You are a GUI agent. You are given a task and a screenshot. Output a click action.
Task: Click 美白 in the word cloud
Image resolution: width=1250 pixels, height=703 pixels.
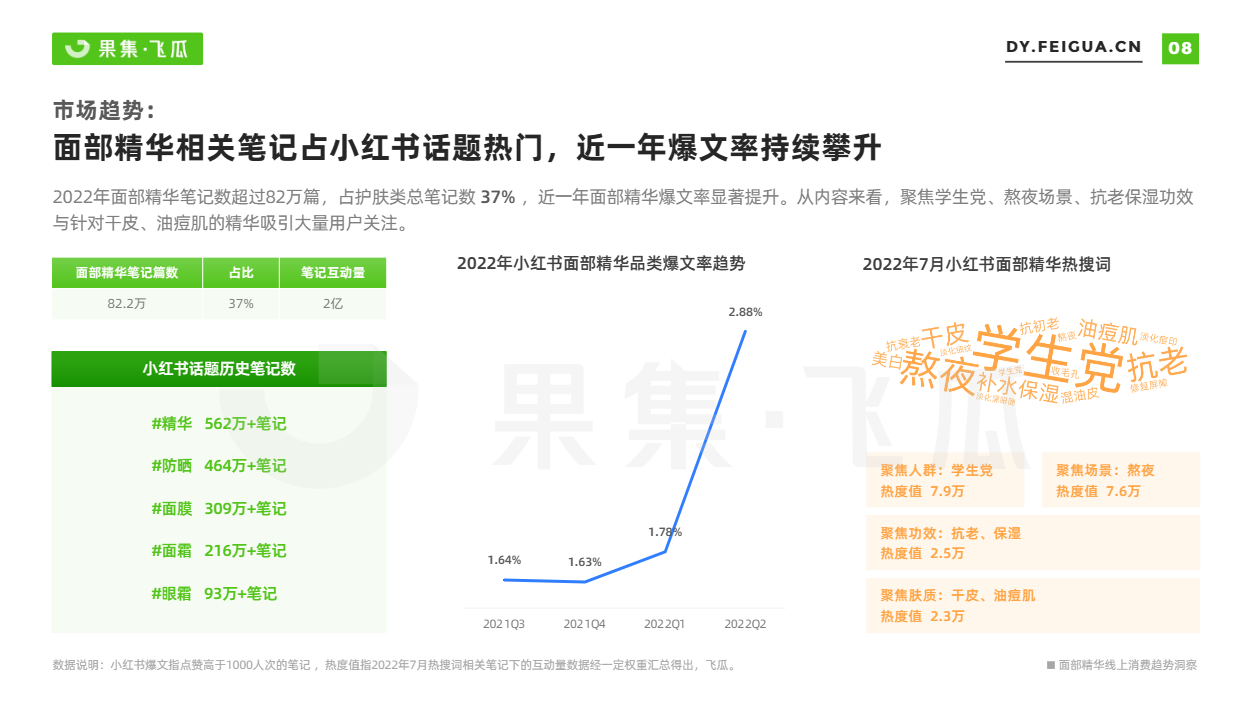[887, 360]
